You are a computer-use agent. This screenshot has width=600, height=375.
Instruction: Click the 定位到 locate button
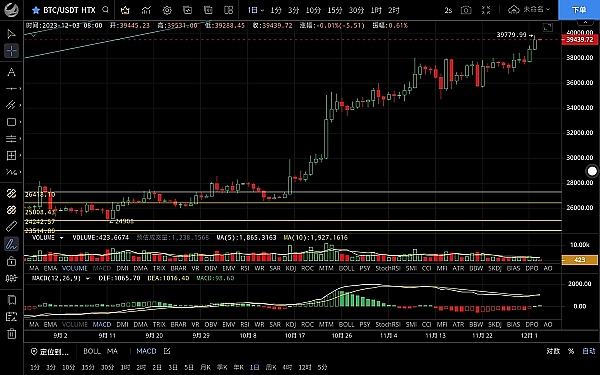(x=50, y=351)
